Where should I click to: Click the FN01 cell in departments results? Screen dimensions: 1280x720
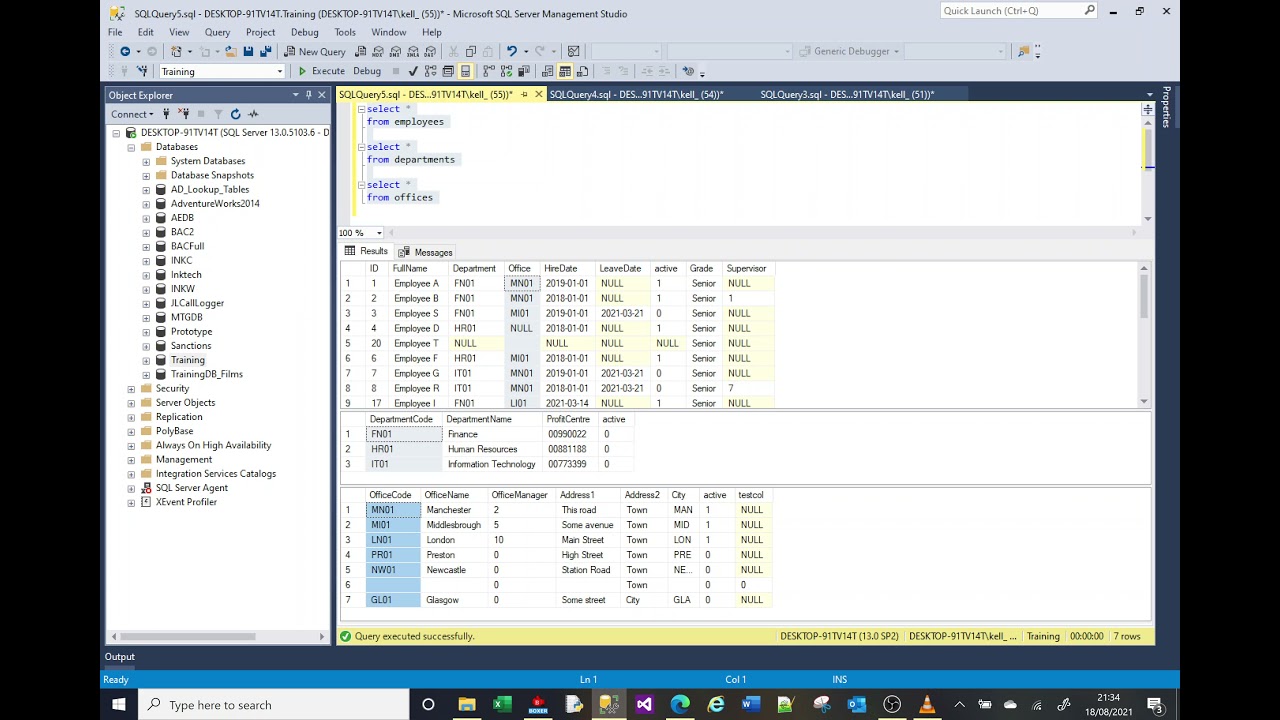404,434
